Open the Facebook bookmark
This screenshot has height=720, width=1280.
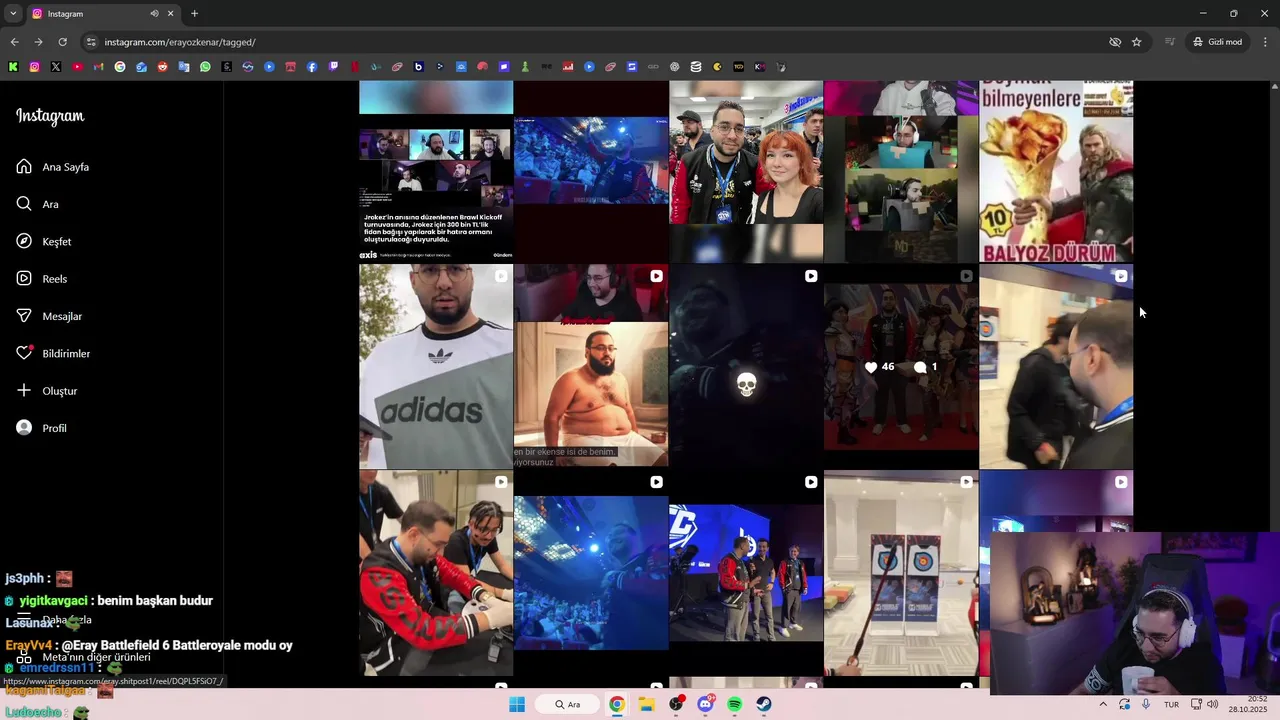pos(312,67)
